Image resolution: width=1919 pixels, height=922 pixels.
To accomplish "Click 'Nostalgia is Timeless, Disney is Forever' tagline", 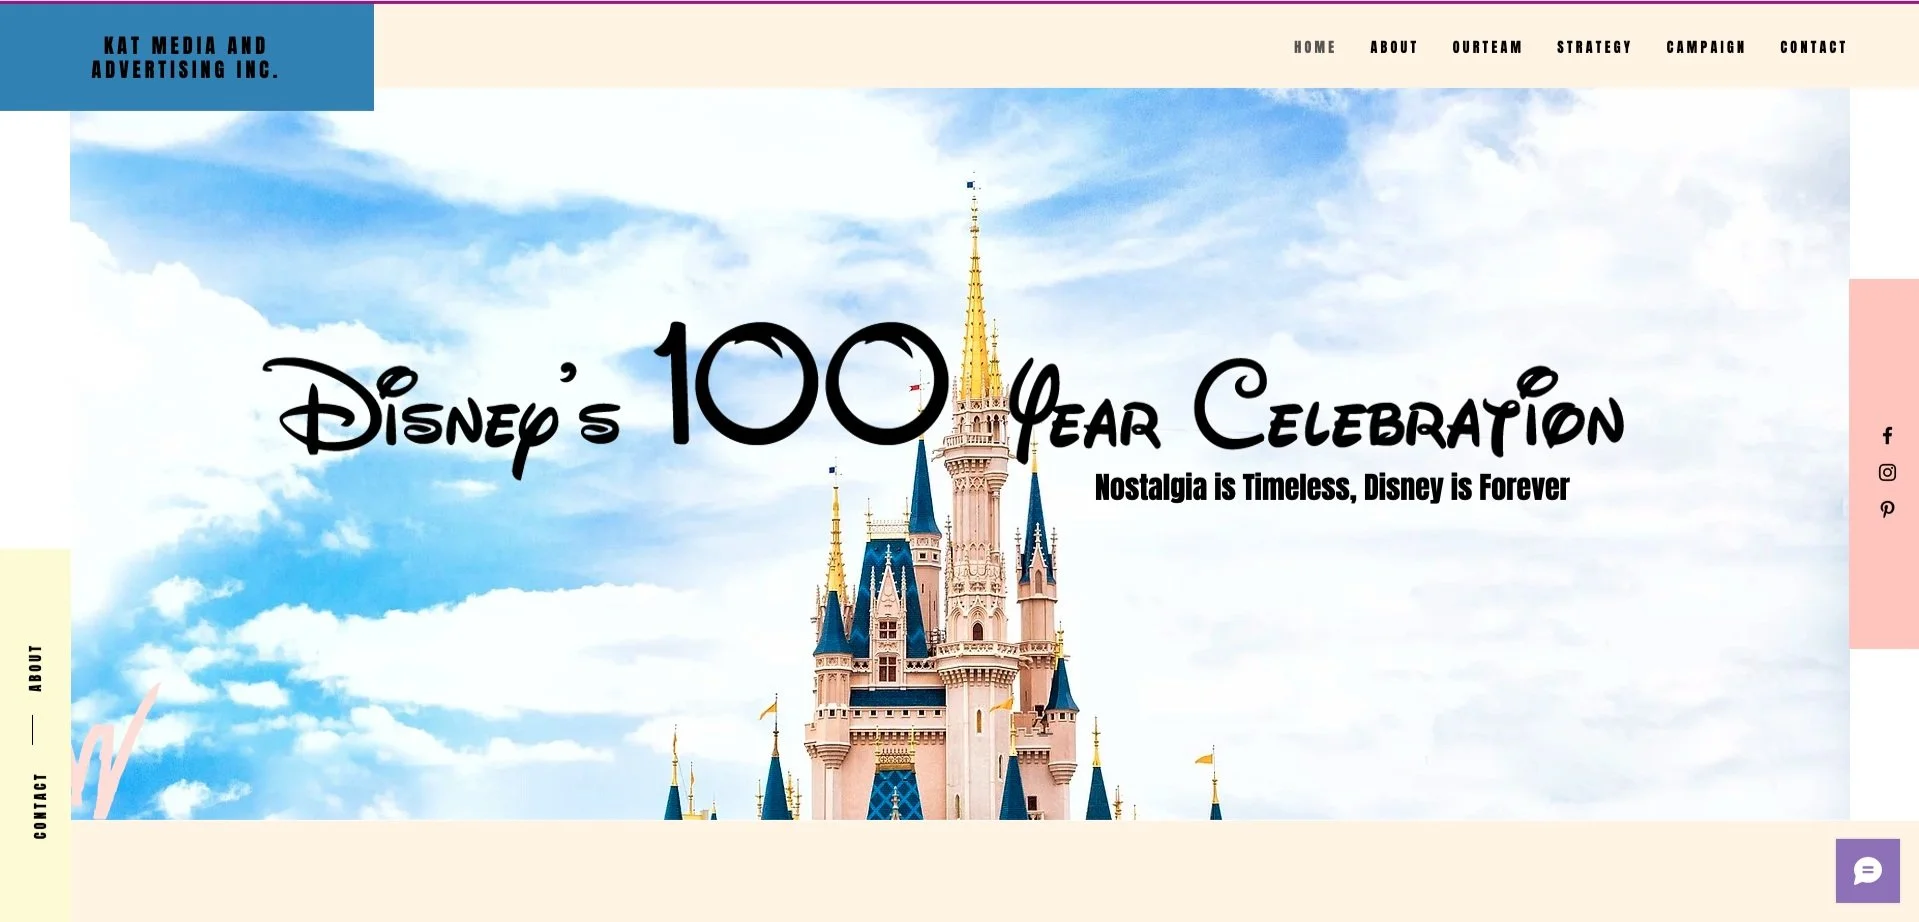I will click(x=1332, y=488).
